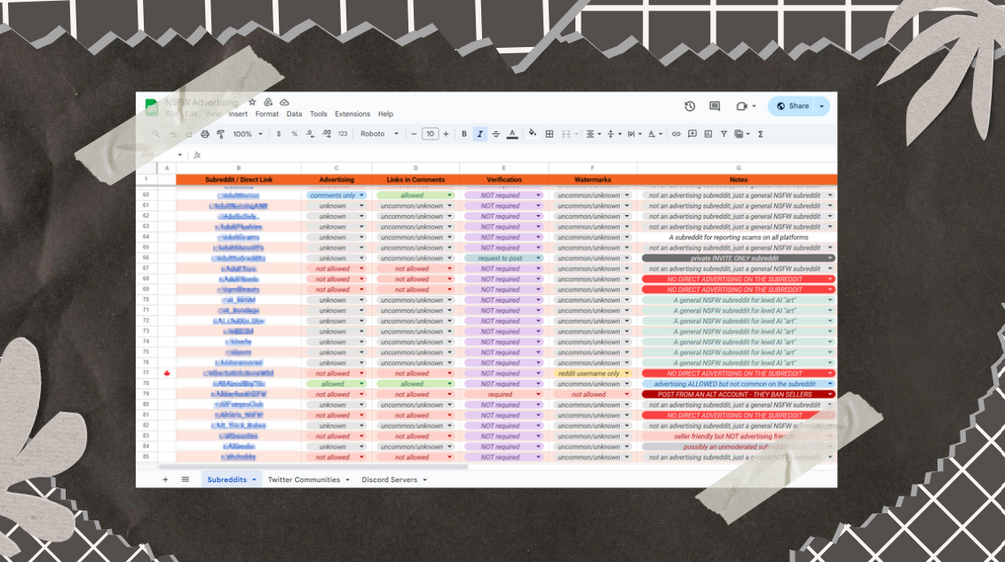This screenshot has width=1005, height=562.
Task: Open the comments history icon
Action: (715, 106)
